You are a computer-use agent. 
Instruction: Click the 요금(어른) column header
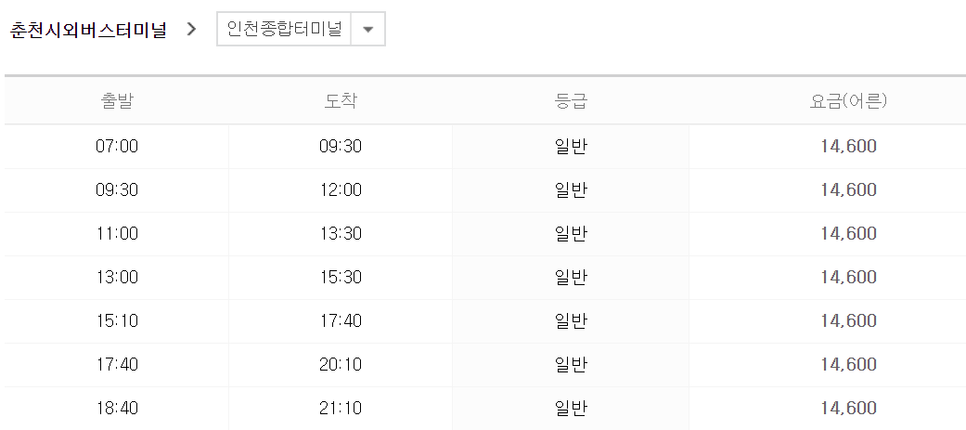[848, 102]
